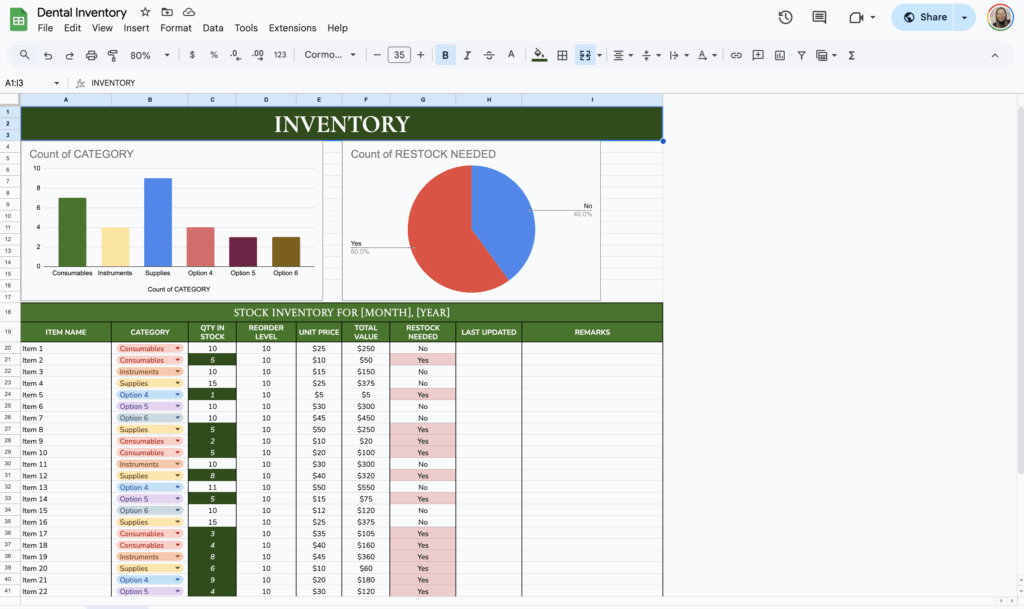Open version history with the clock icon

[786, 16]
